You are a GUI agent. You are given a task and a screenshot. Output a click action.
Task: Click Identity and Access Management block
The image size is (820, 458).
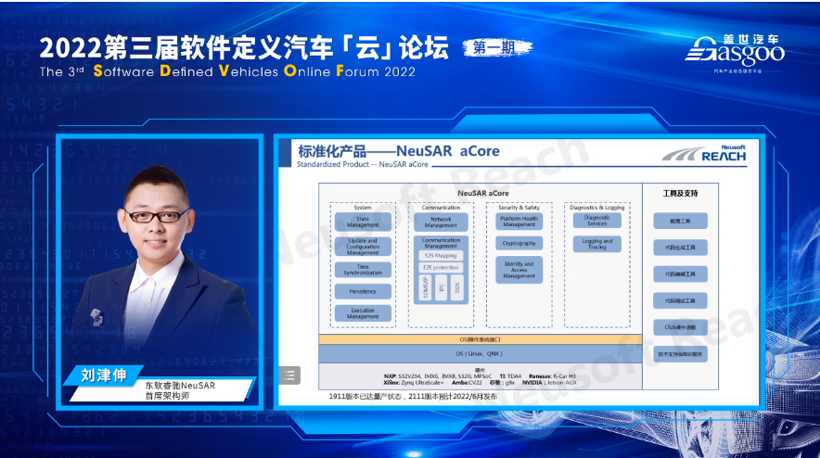click(519, 269)
